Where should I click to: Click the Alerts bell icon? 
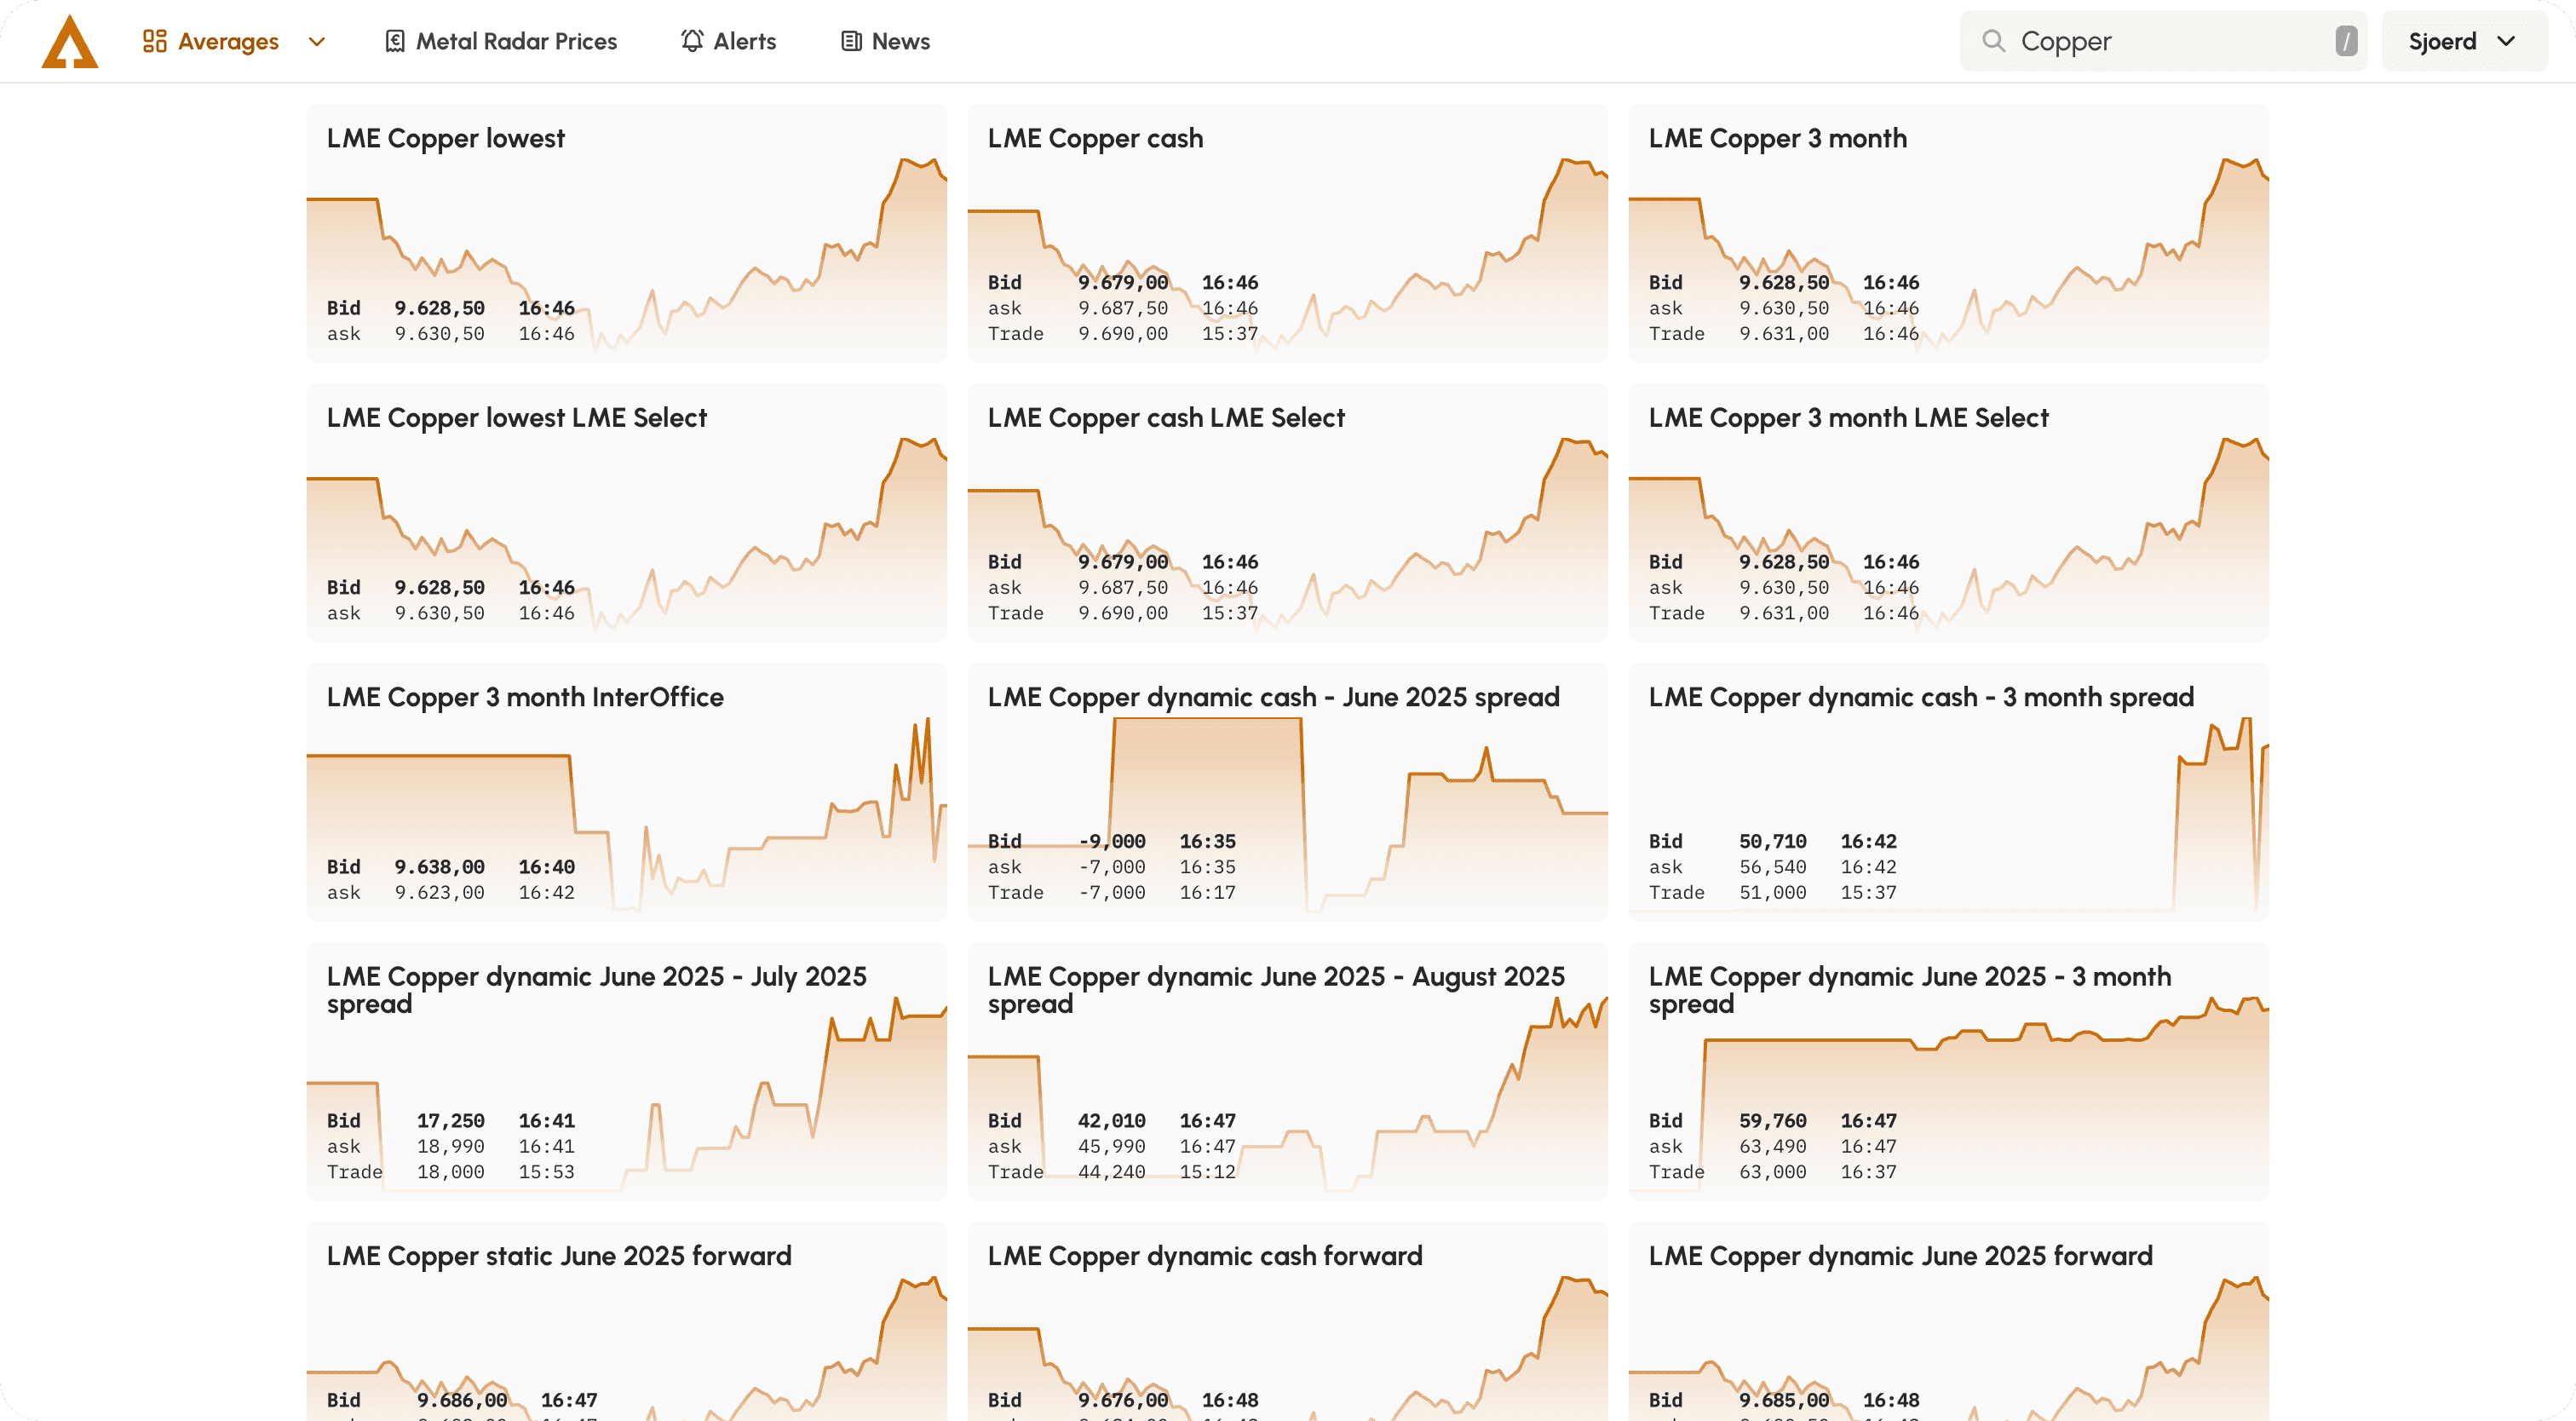[x=692, y=41]
